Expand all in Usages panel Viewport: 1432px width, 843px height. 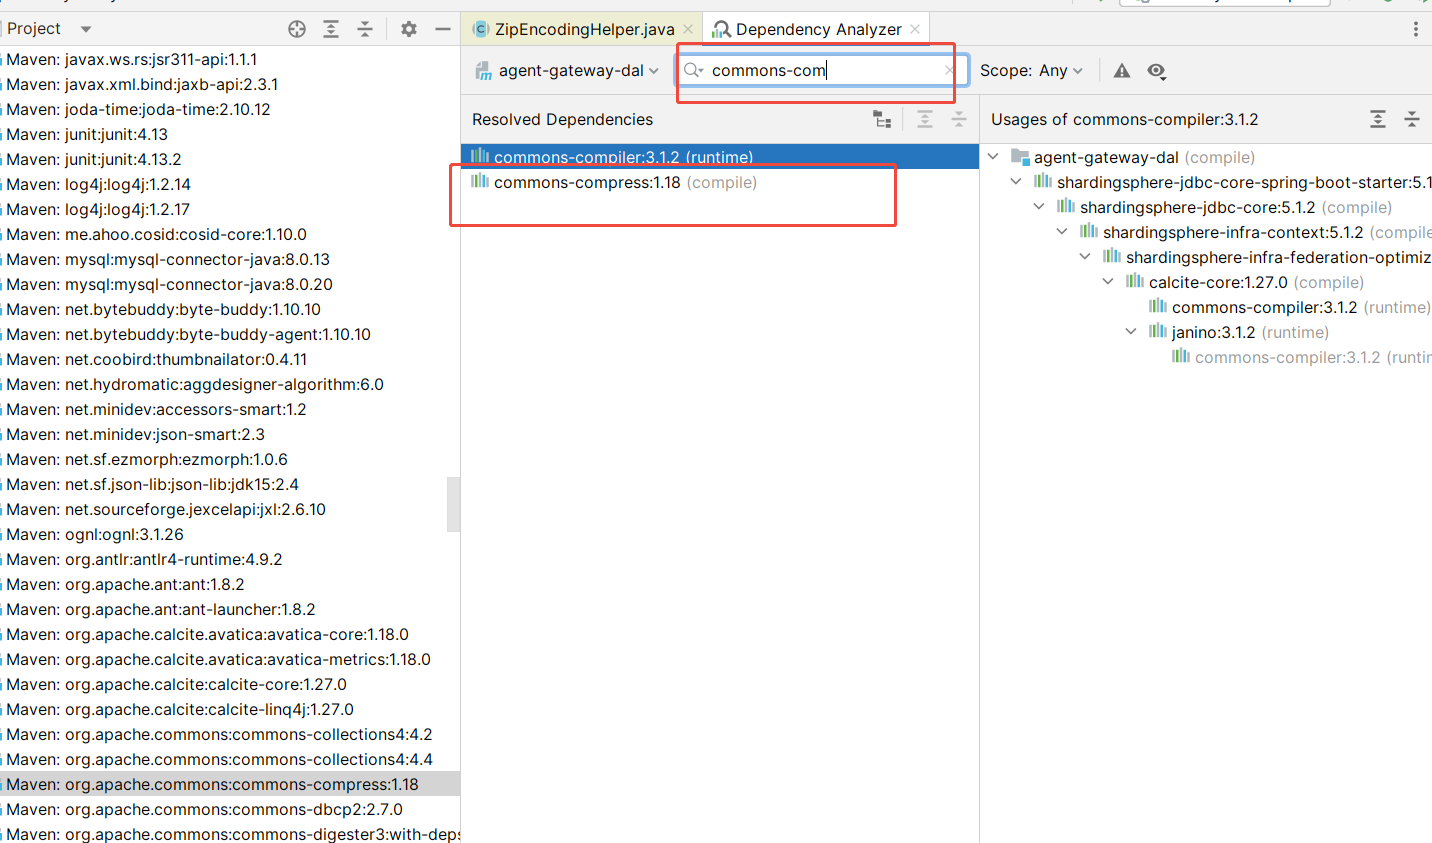(x=1378, y=119)
